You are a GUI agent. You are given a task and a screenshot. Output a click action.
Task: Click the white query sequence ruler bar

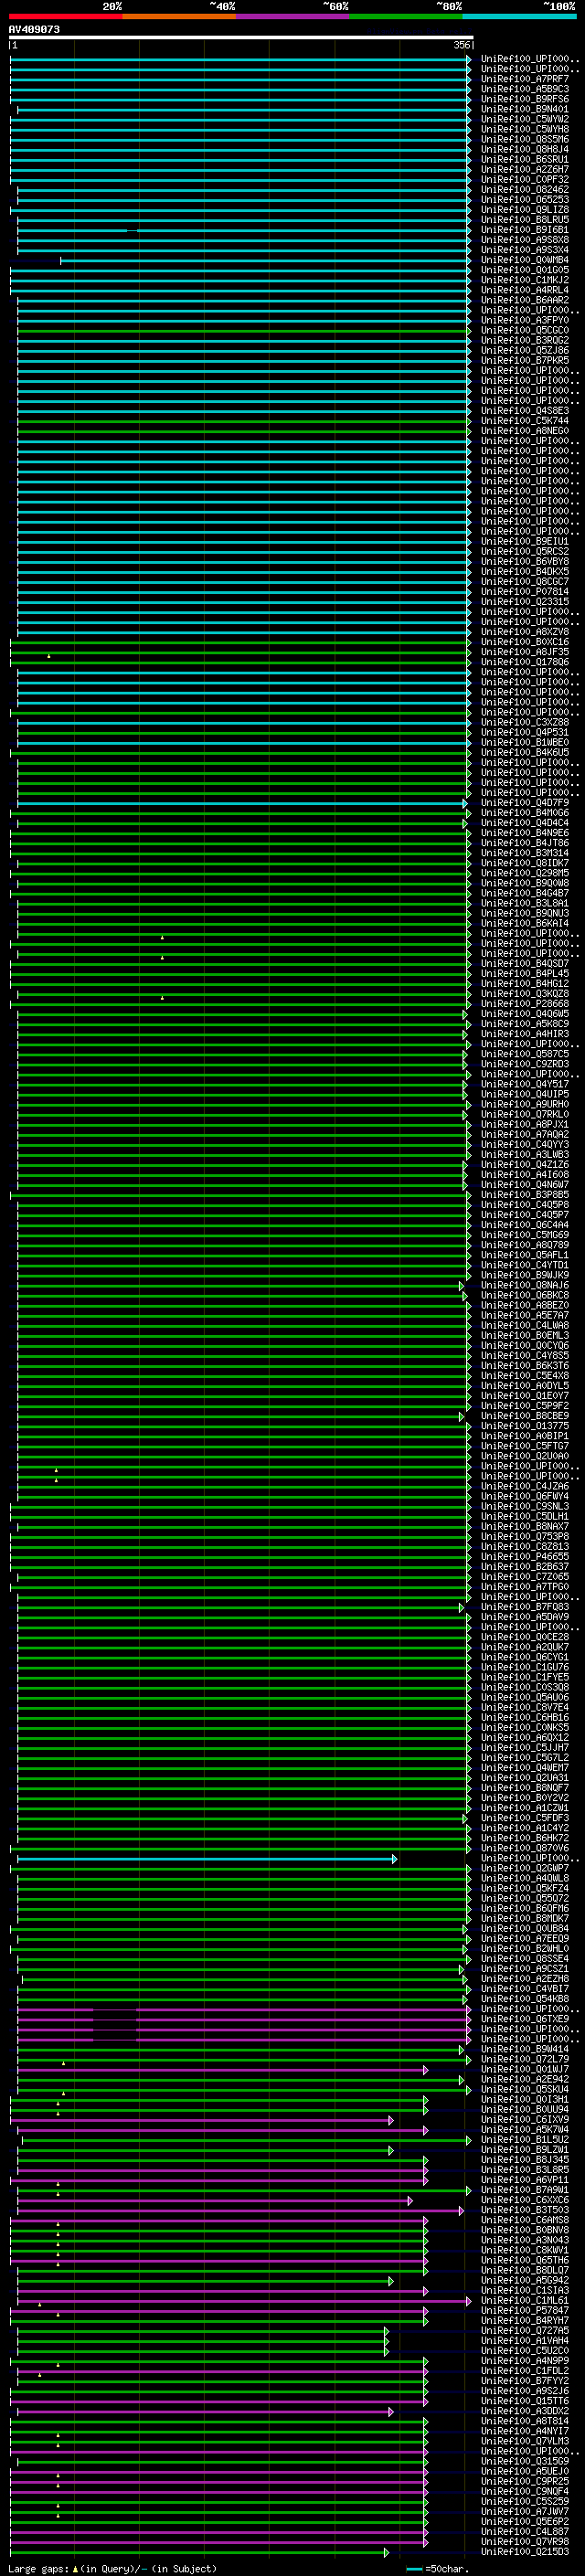click(241, 37)
